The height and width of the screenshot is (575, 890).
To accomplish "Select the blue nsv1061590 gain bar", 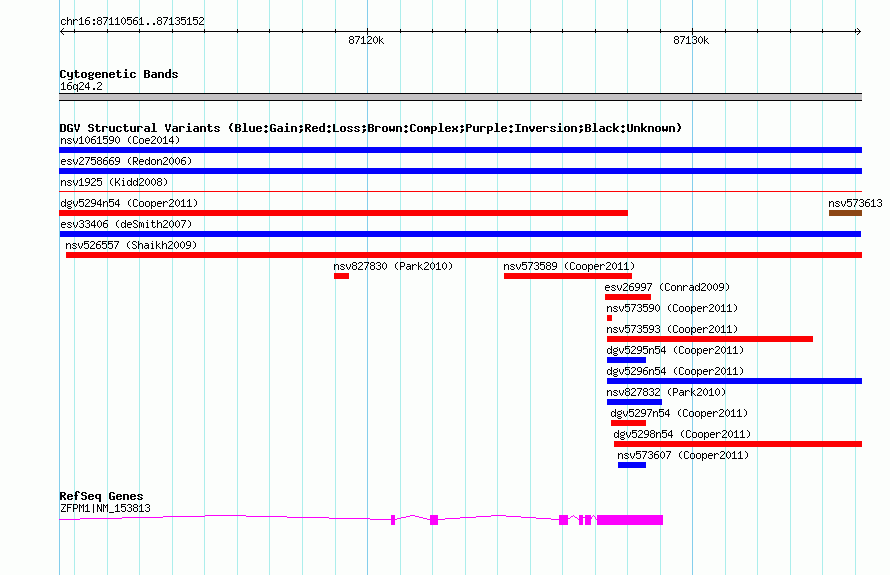I will coord(460,150).
